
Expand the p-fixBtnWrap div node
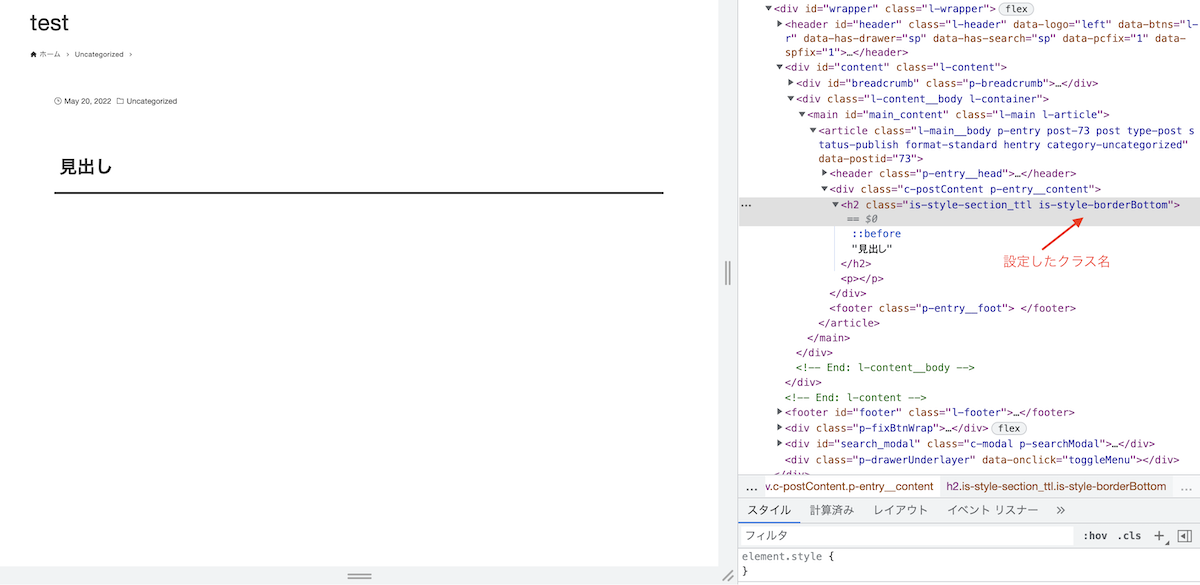(780, 428)
